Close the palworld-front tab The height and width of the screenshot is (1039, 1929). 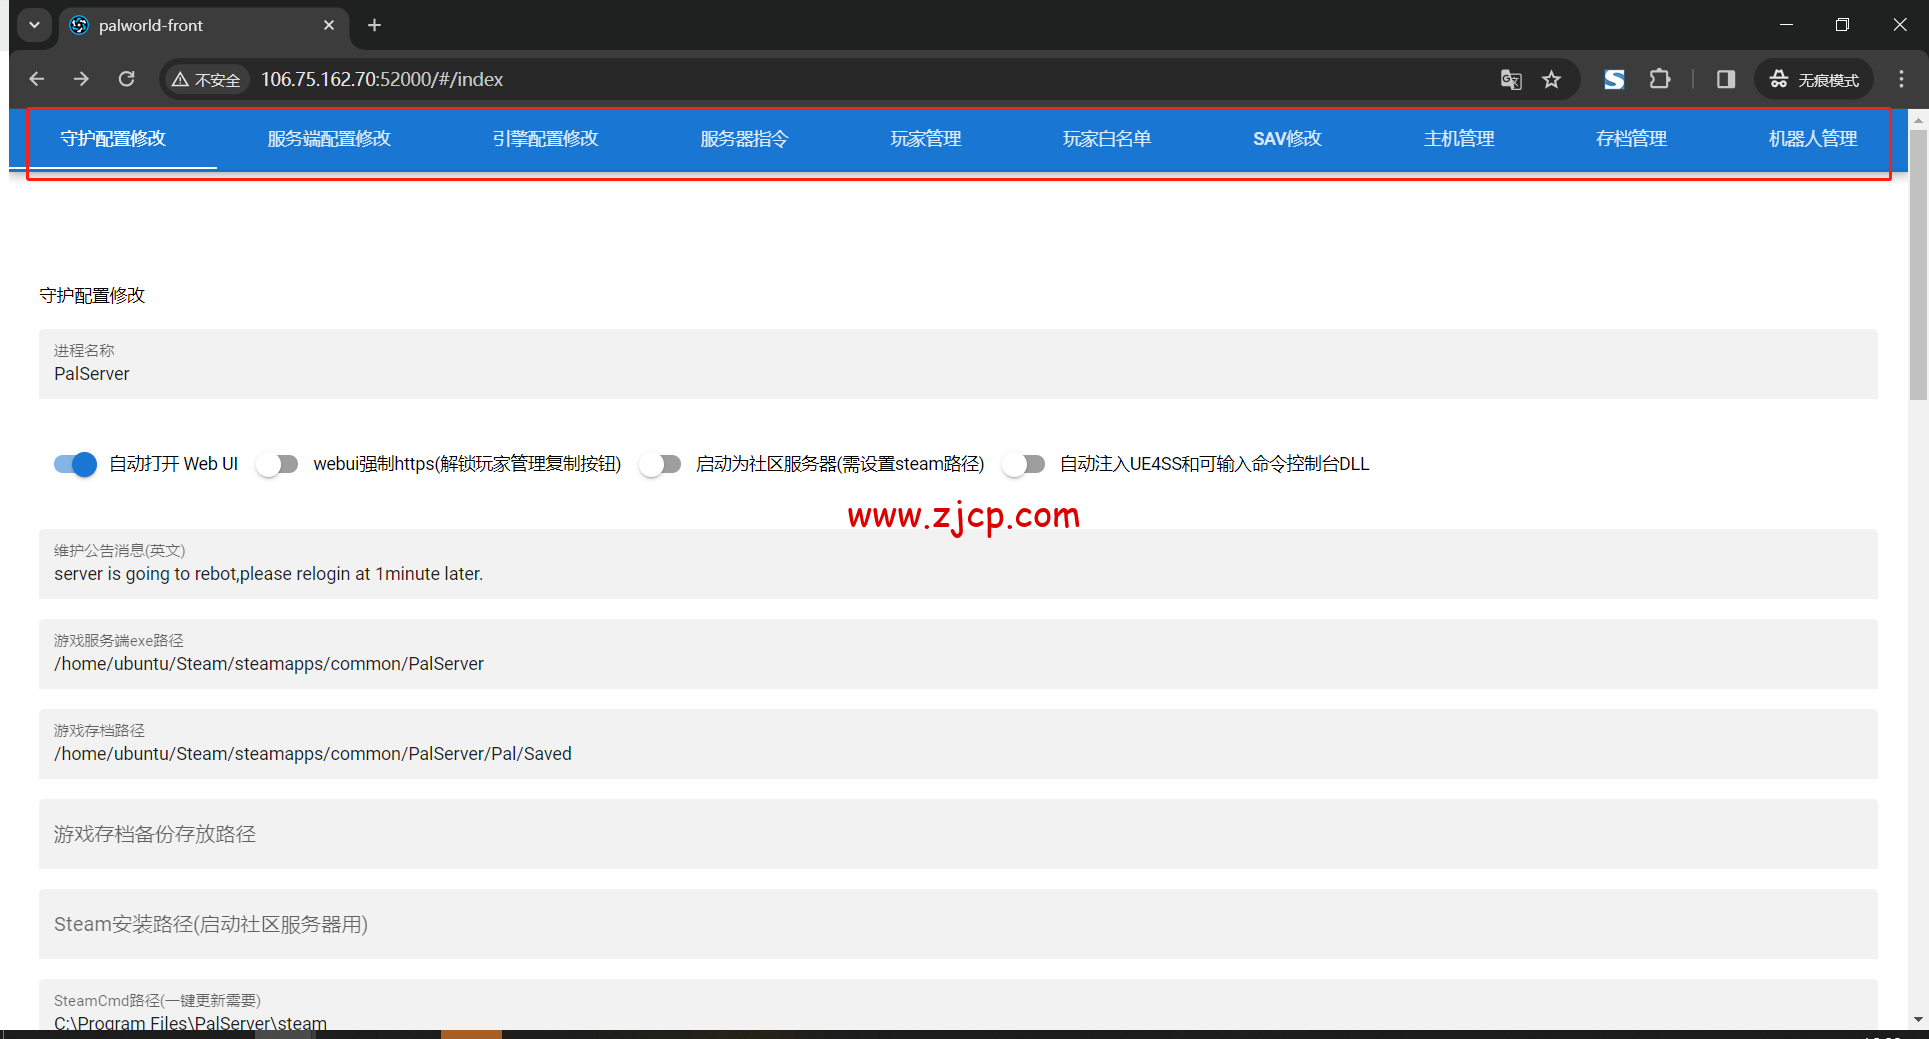[328, 25]
